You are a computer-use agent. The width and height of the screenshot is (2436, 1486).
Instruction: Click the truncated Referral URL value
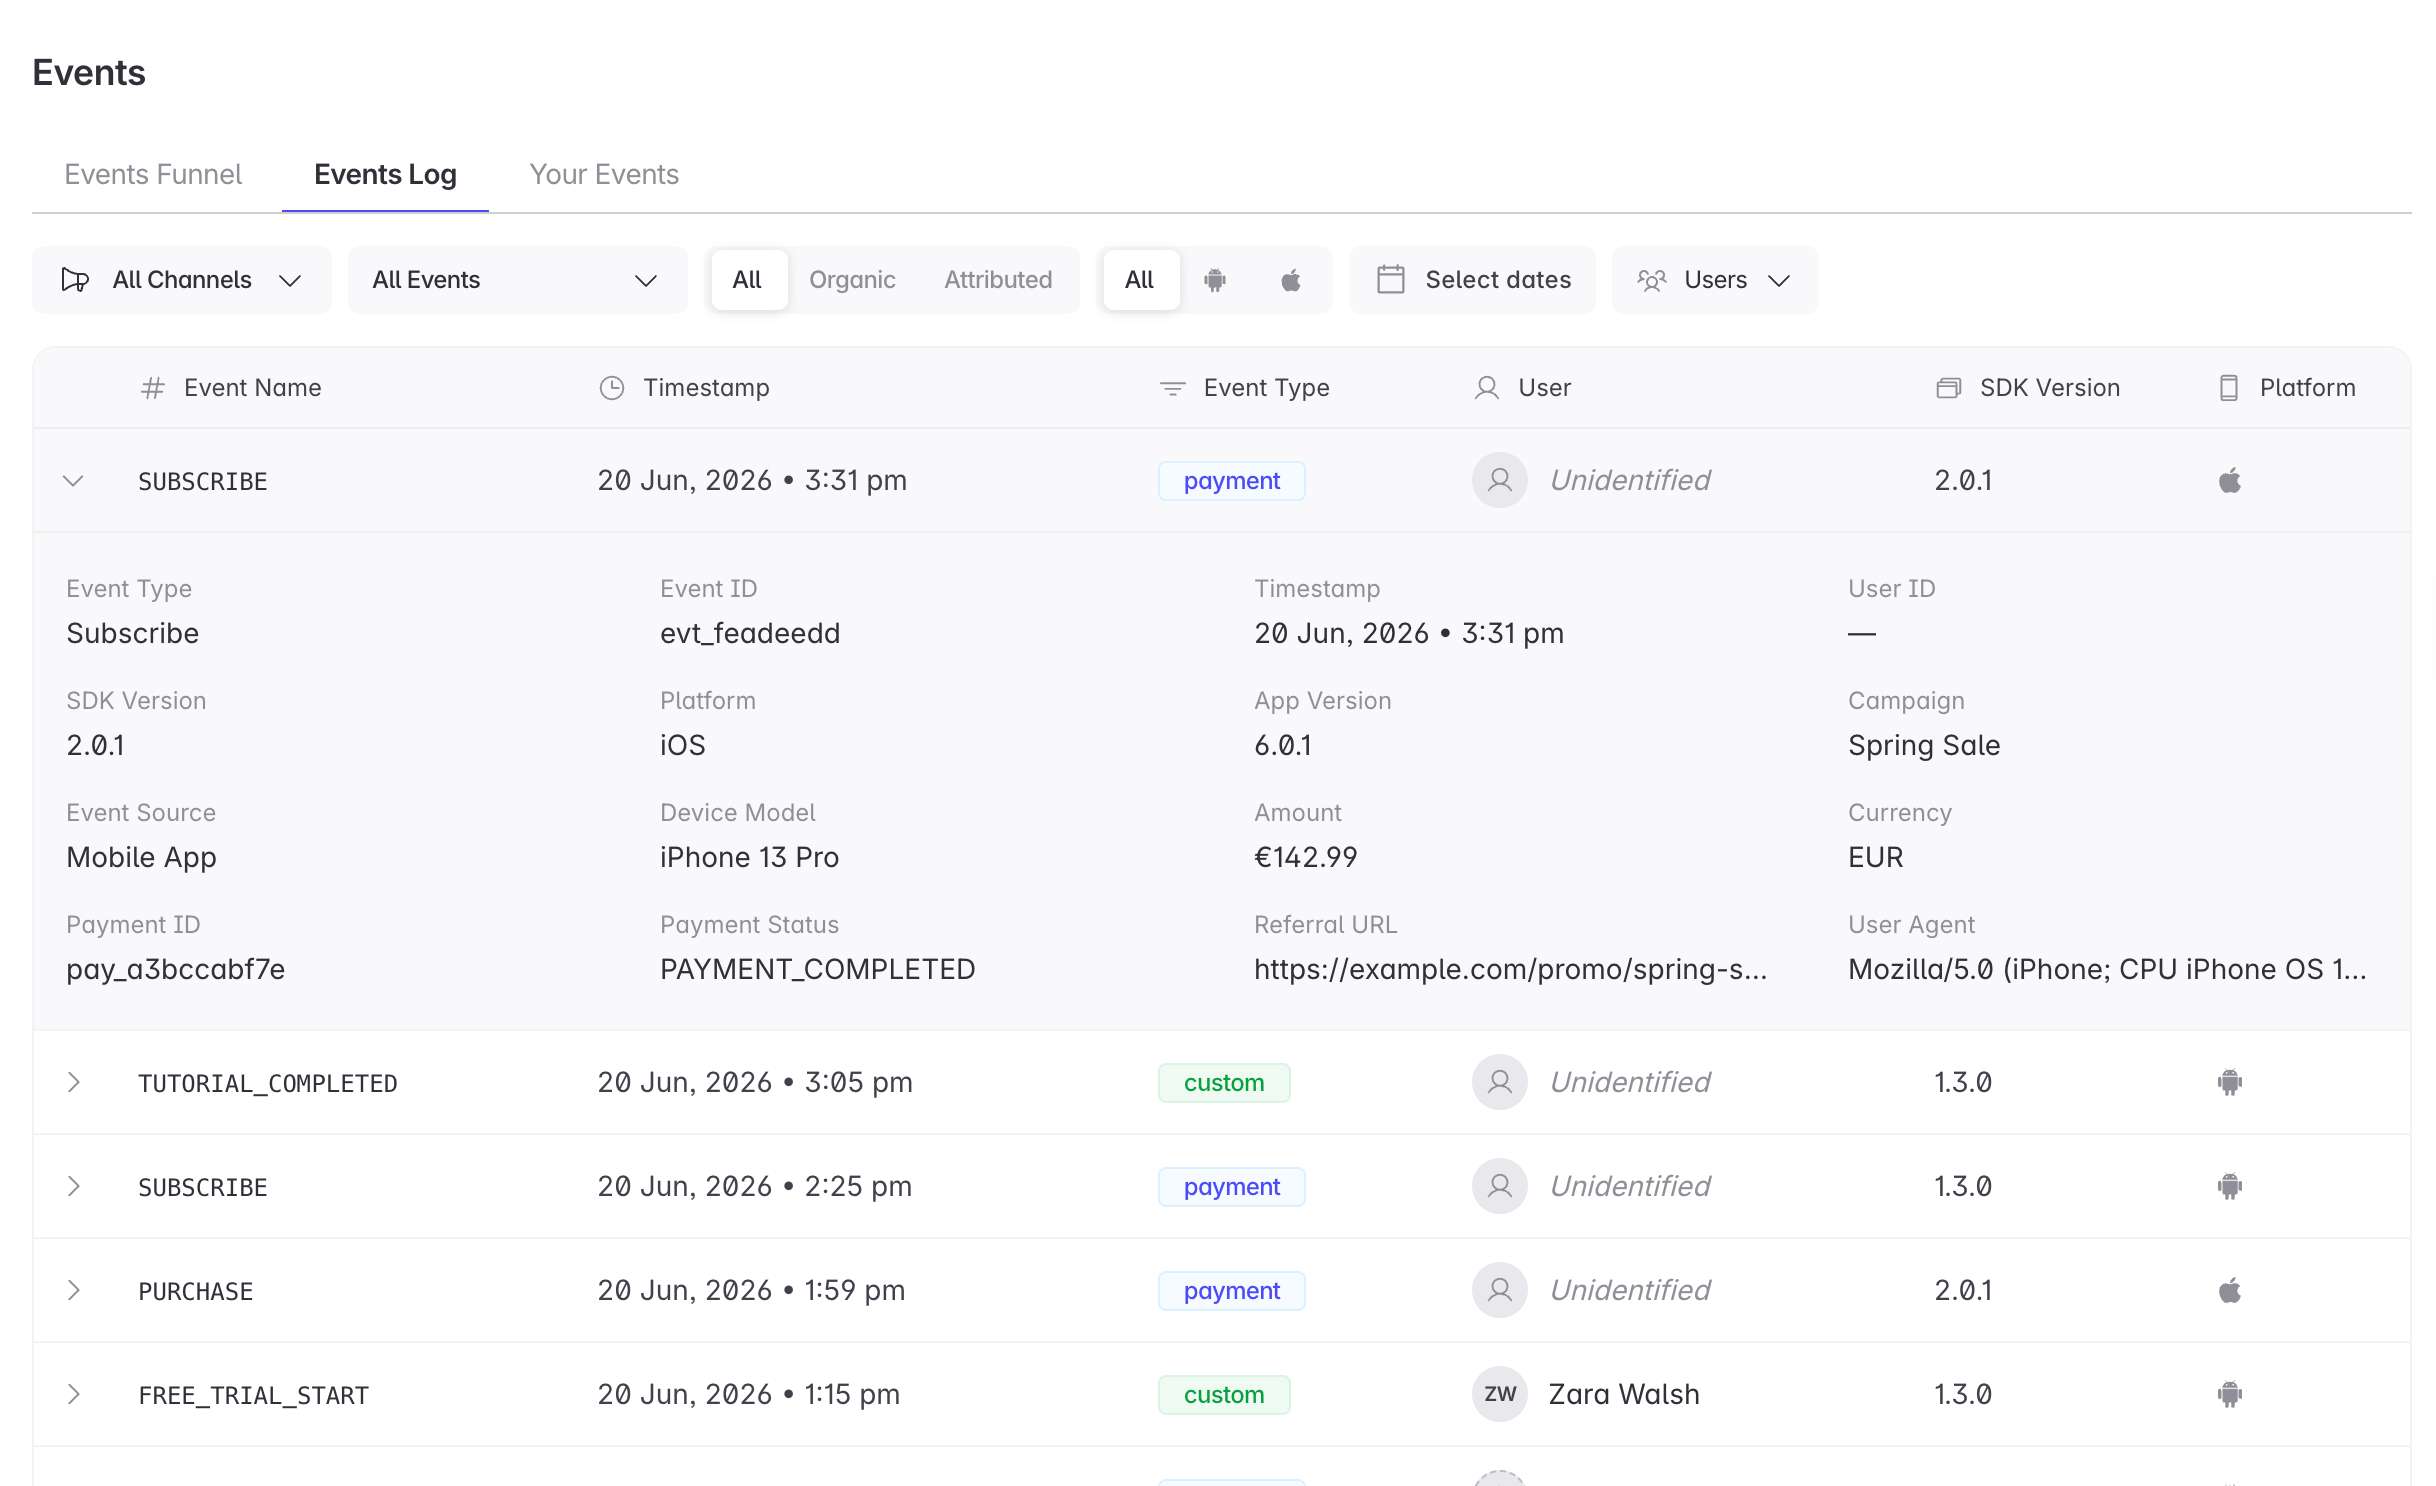click(1510, 970)
